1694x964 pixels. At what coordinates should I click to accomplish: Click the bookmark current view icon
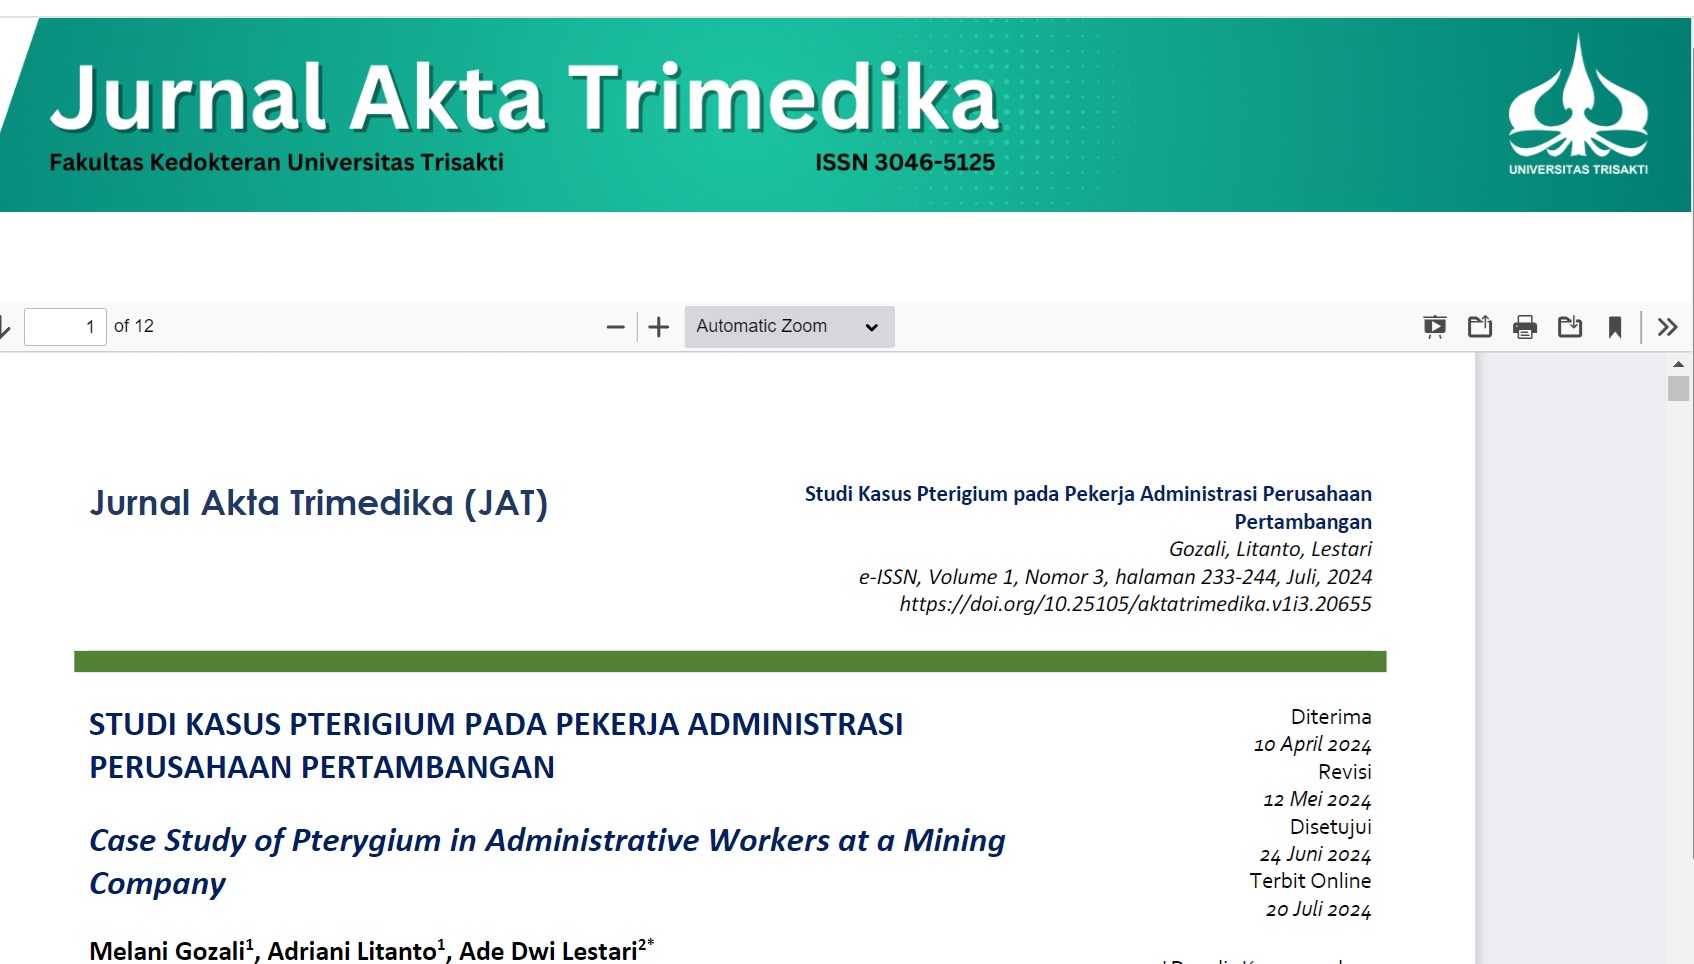(x=1615, y=327)
